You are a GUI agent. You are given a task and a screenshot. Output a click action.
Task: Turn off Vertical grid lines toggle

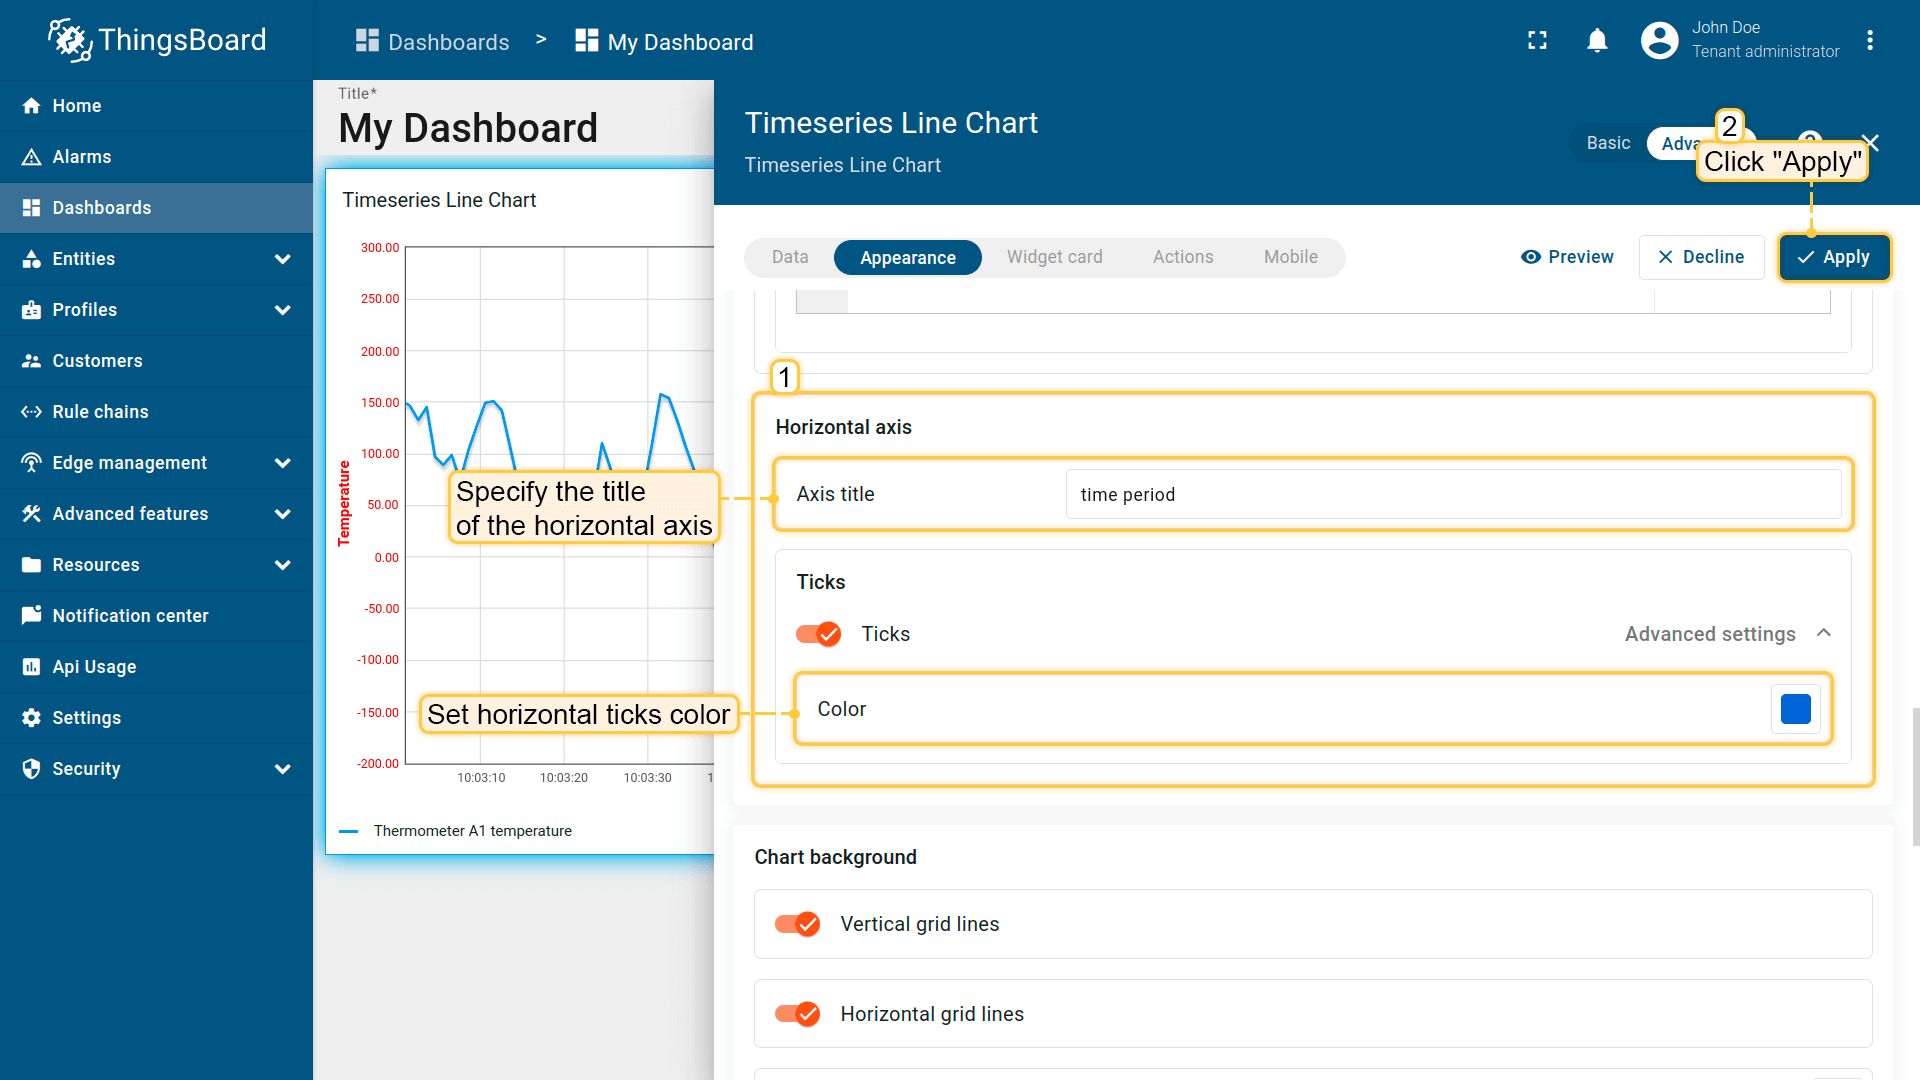[x=797, y=924]
